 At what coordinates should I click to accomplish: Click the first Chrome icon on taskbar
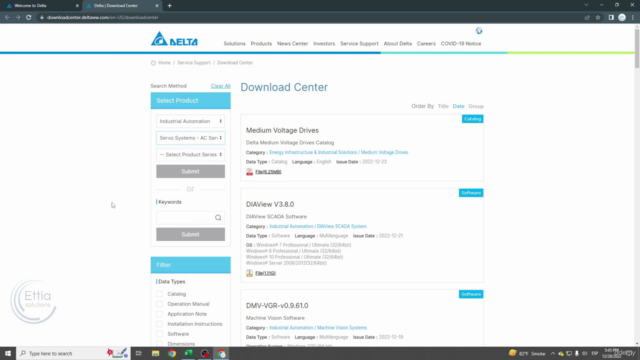(172, 353)
